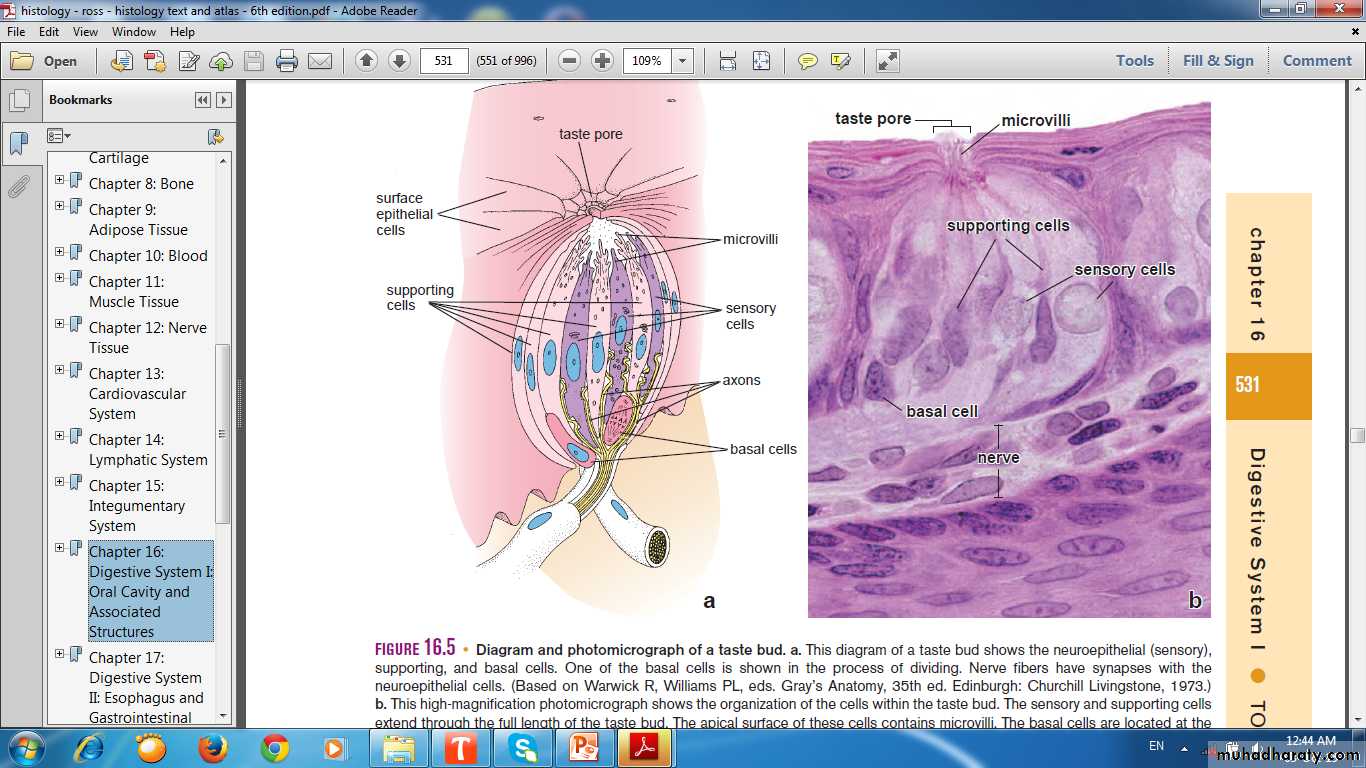Open the Tools pane

tap(1134, 61)
